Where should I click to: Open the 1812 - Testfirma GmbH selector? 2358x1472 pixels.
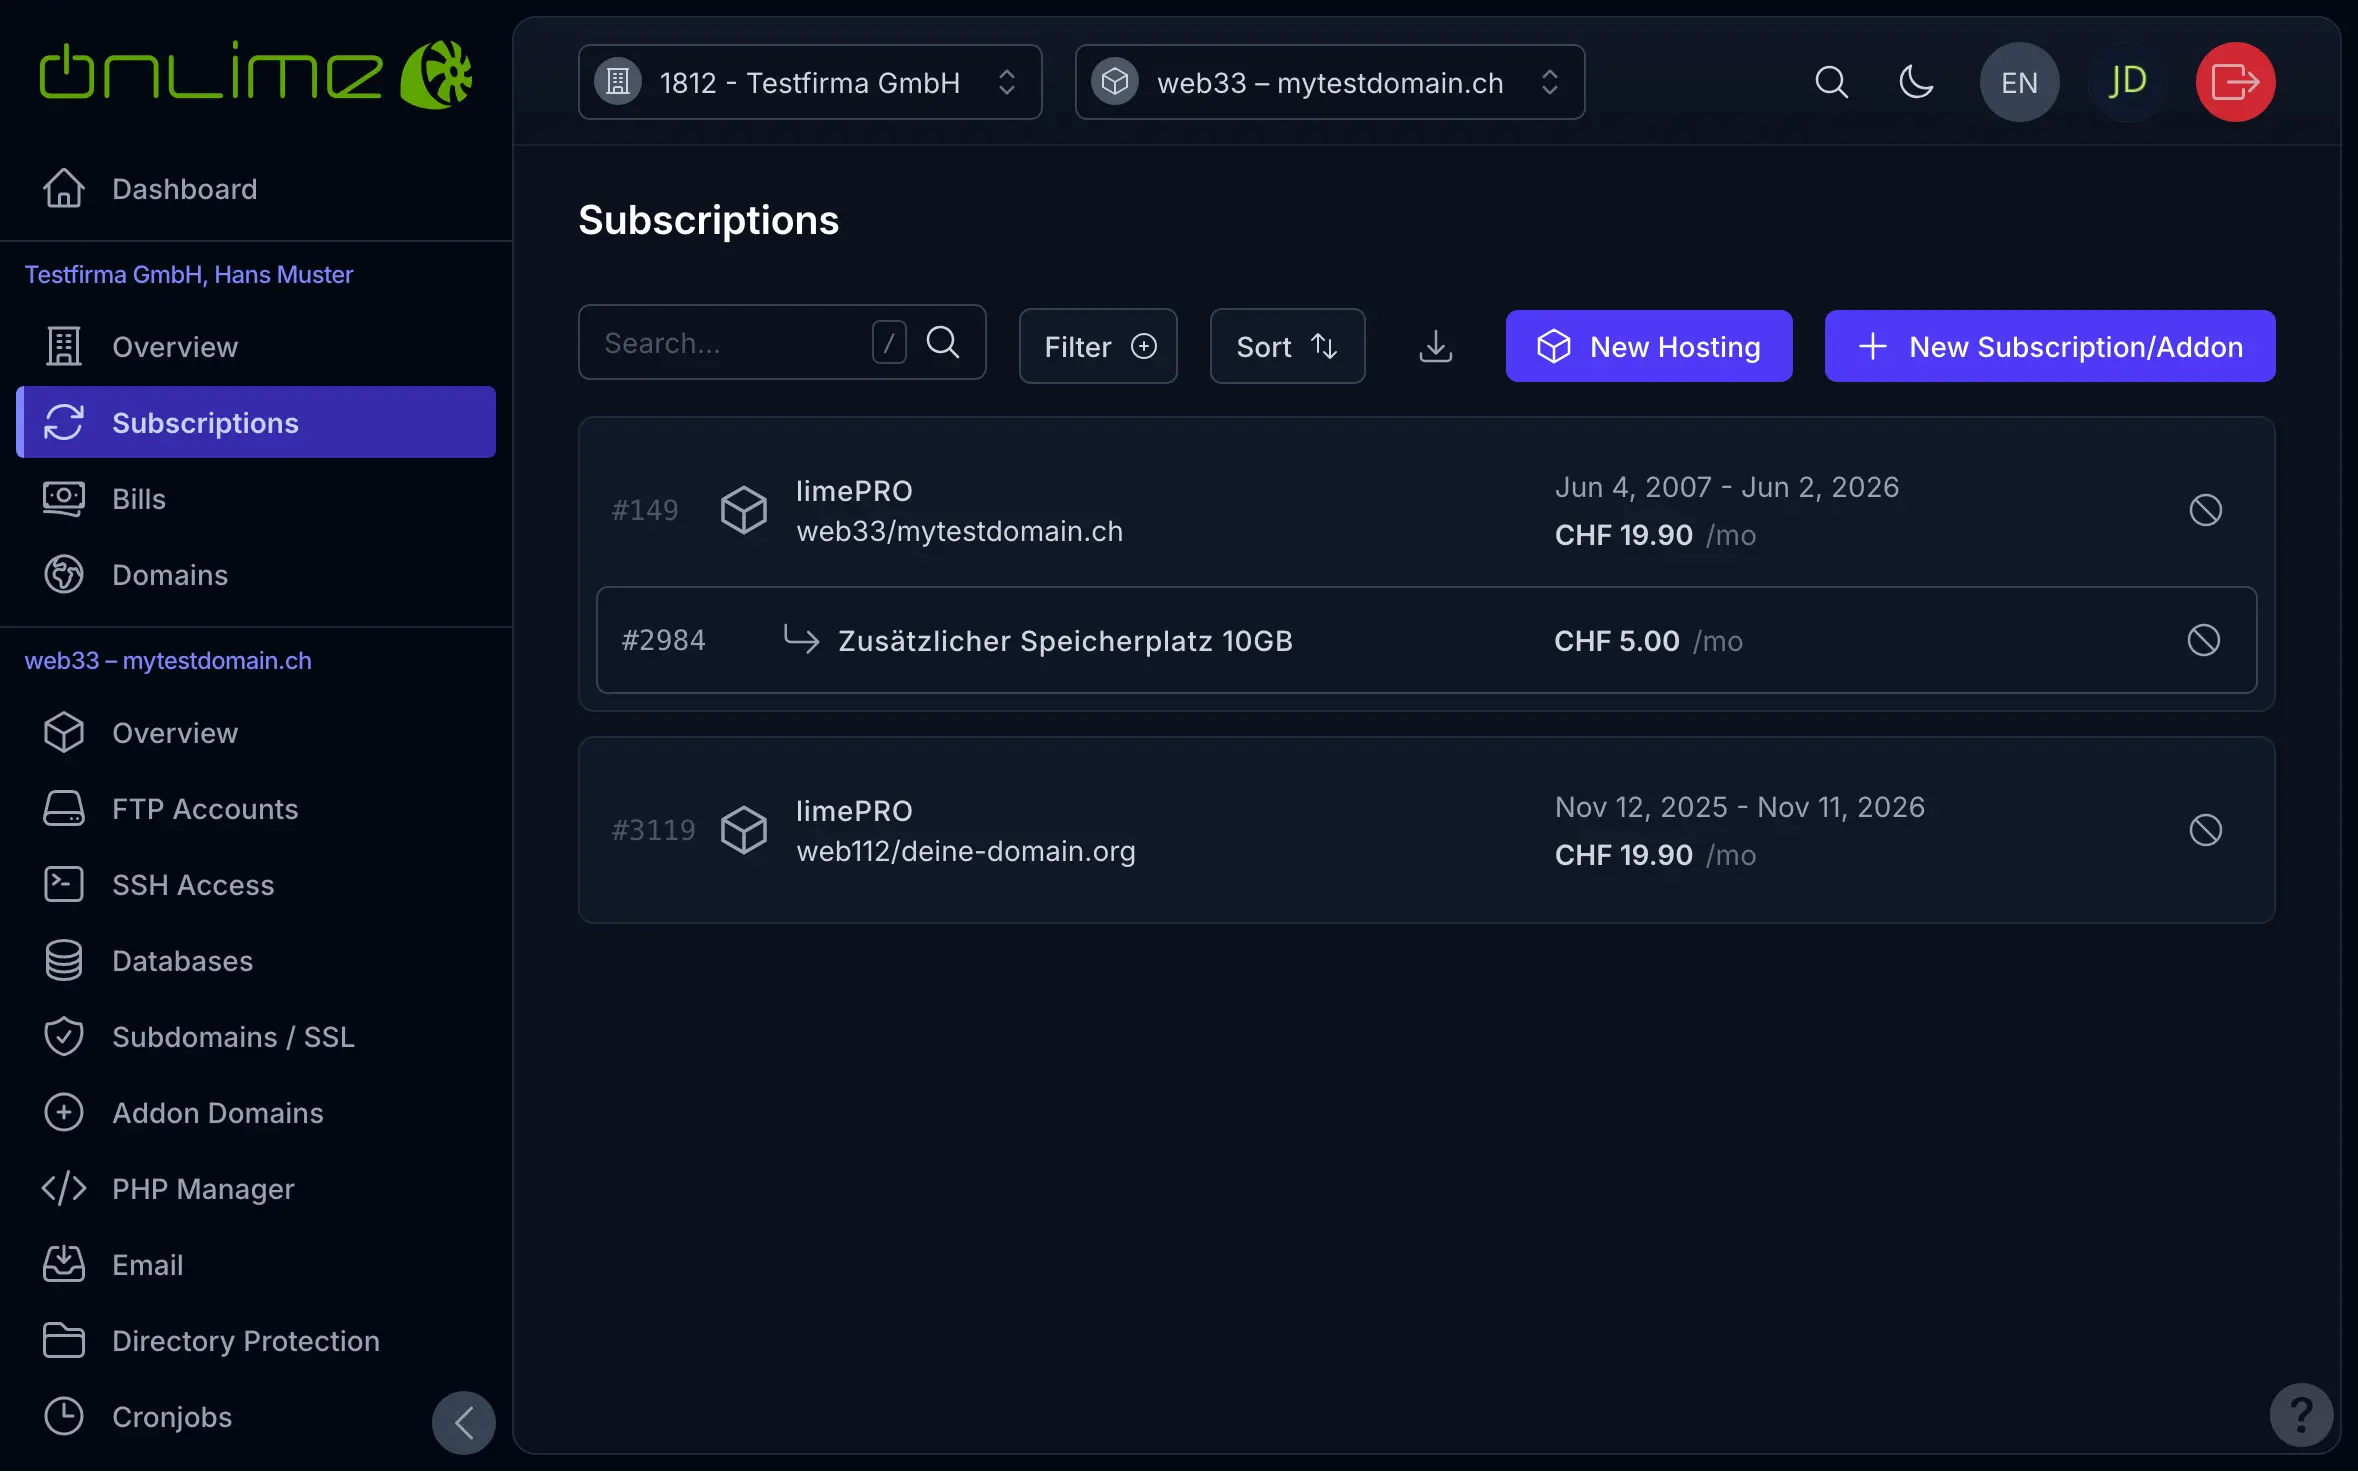tap(809, 82)
